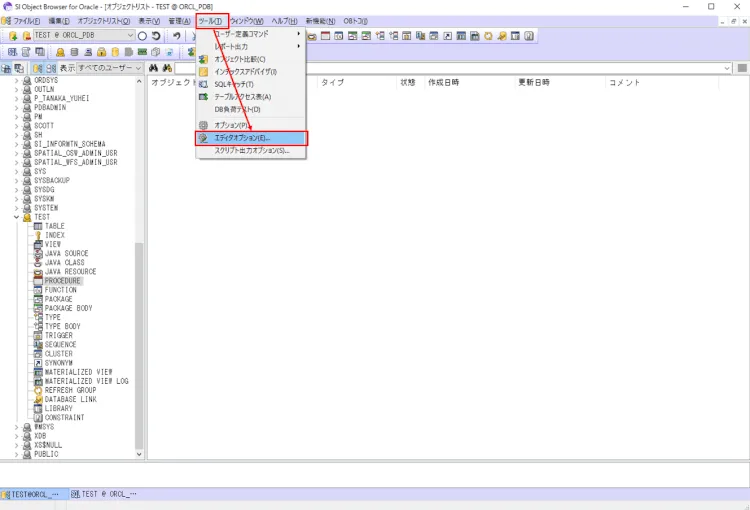750x510 pixels.
Task: Sort by the 作成日時 column header
Action: tap(469, 82)
